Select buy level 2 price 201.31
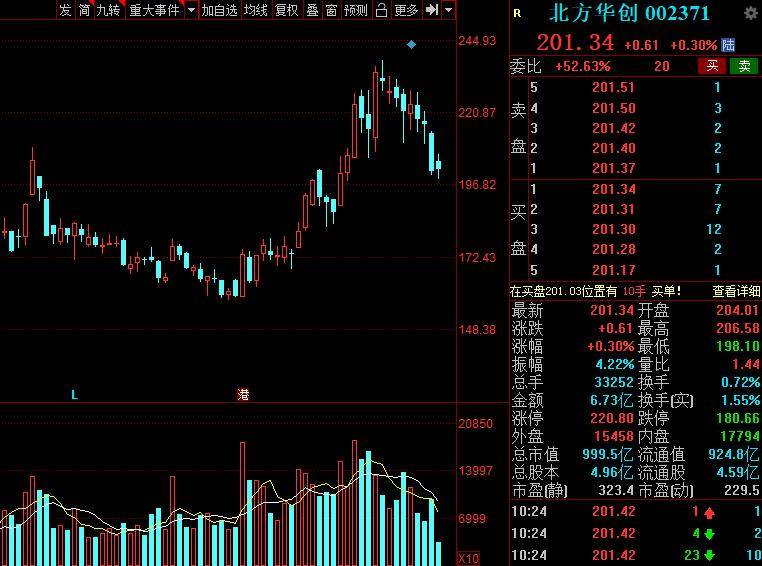 click(613, 209)
